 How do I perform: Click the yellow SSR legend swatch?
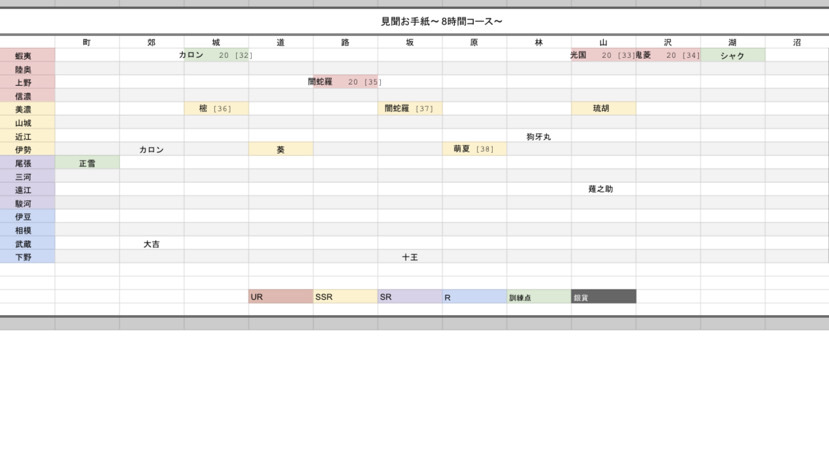point(345,297)
